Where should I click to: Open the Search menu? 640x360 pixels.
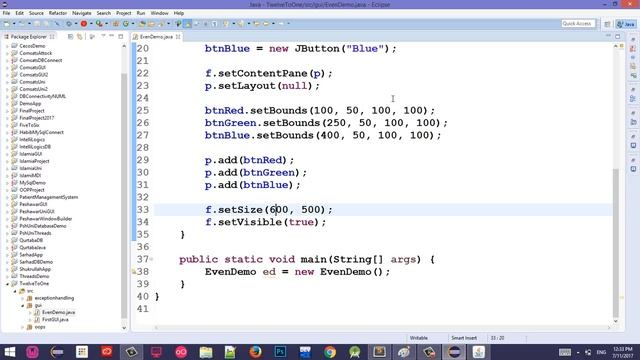[104, 13]
